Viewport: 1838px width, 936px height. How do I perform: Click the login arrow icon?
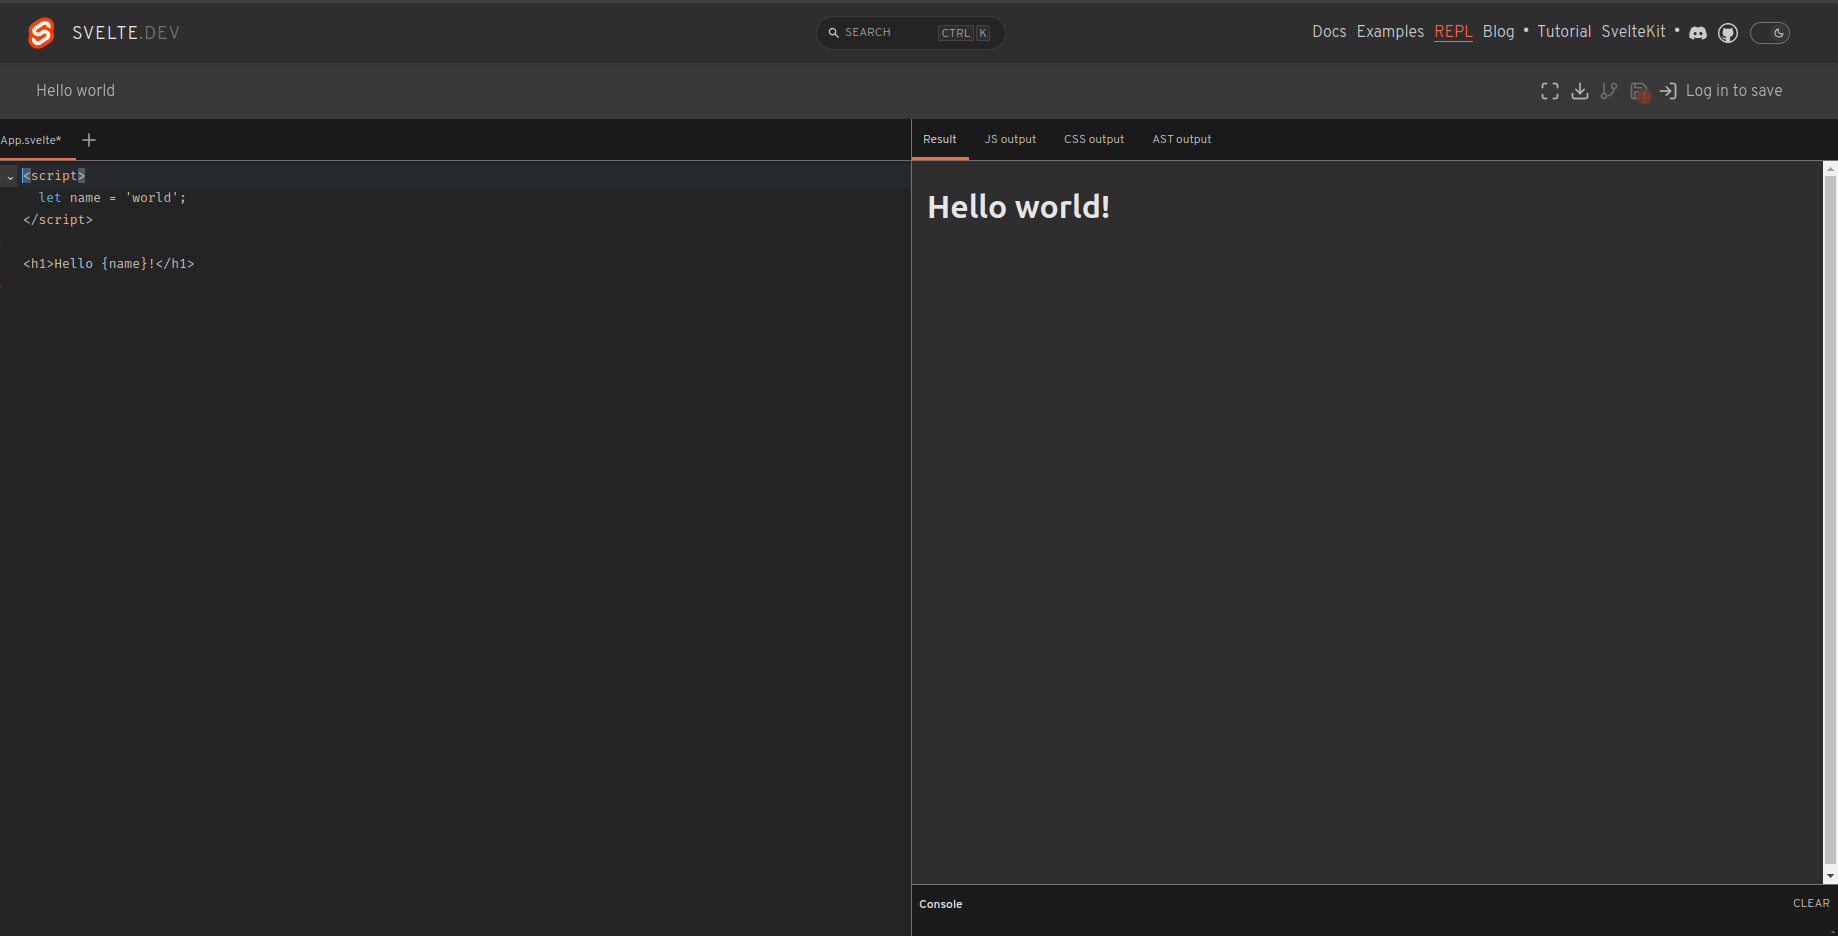[x=1668, y=91]
